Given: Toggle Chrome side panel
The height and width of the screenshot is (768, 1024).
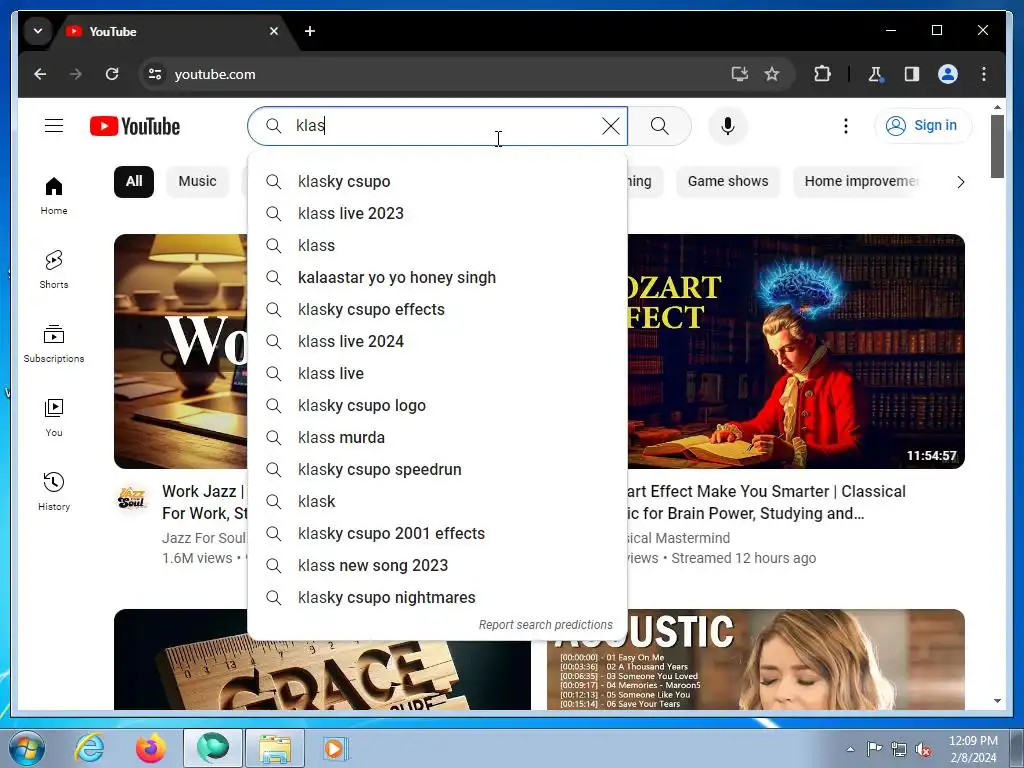Looking at the screenshot, I should (x=912, y=74).
